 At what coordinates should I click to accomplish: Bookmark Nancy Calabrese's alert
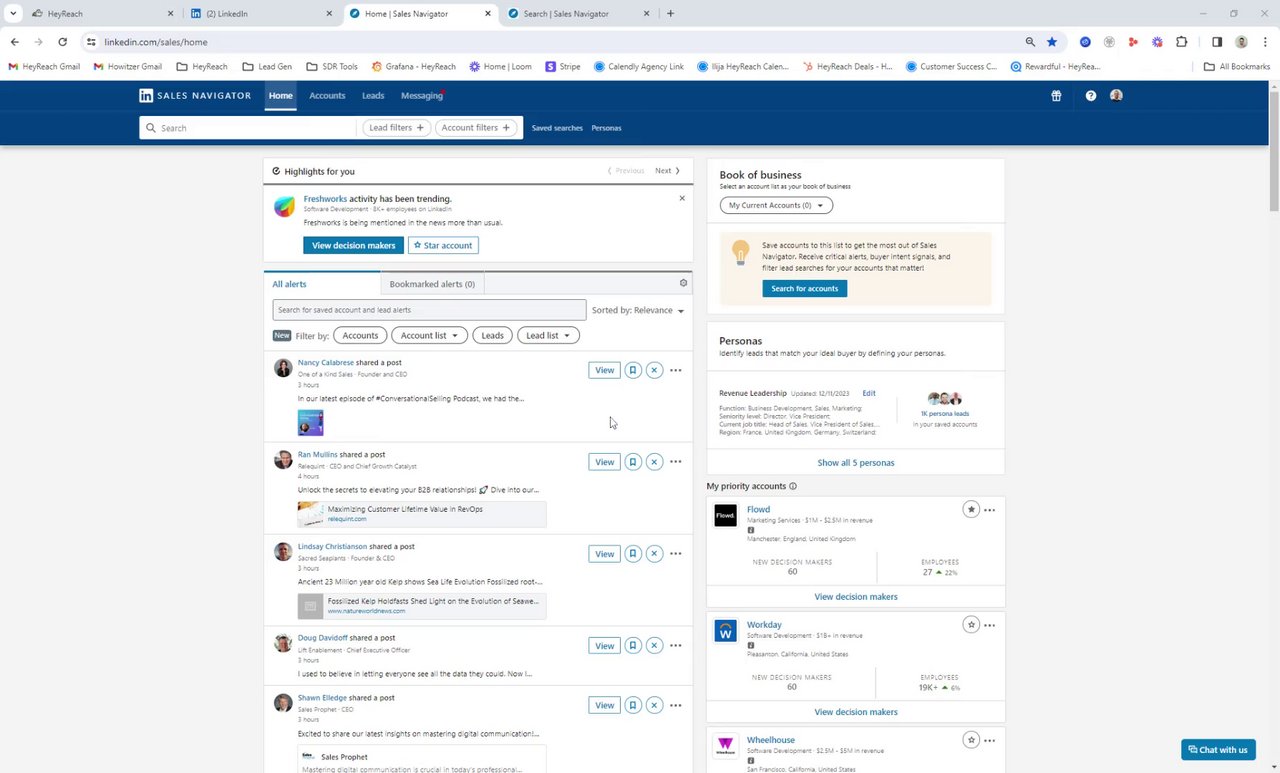click(633, 370)
